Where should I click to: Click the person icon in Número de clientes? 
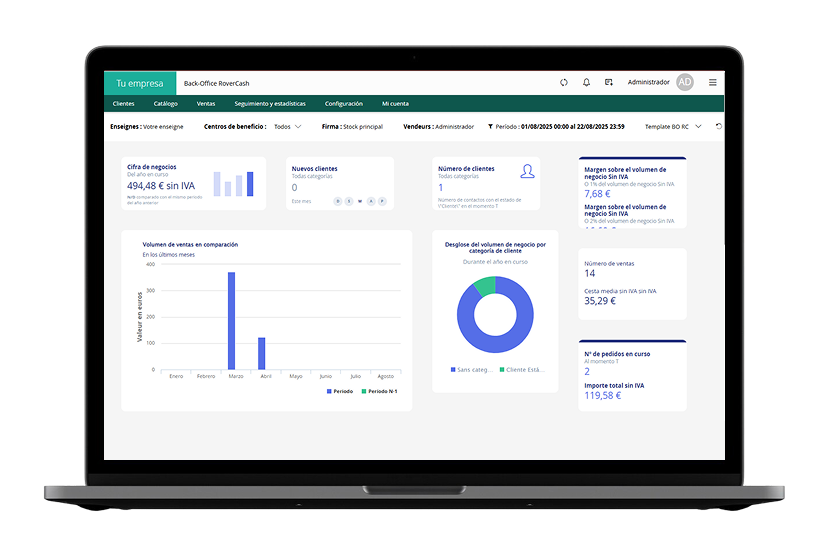pyautogui.click(x=527, y=171)
